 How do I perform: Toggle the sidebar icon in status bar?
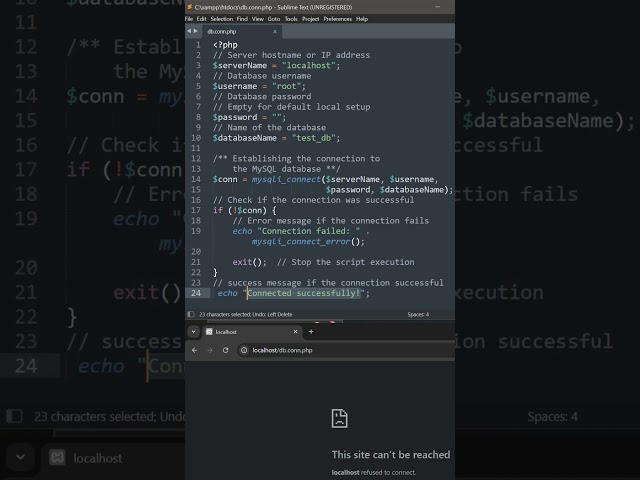tap(191, 314)
